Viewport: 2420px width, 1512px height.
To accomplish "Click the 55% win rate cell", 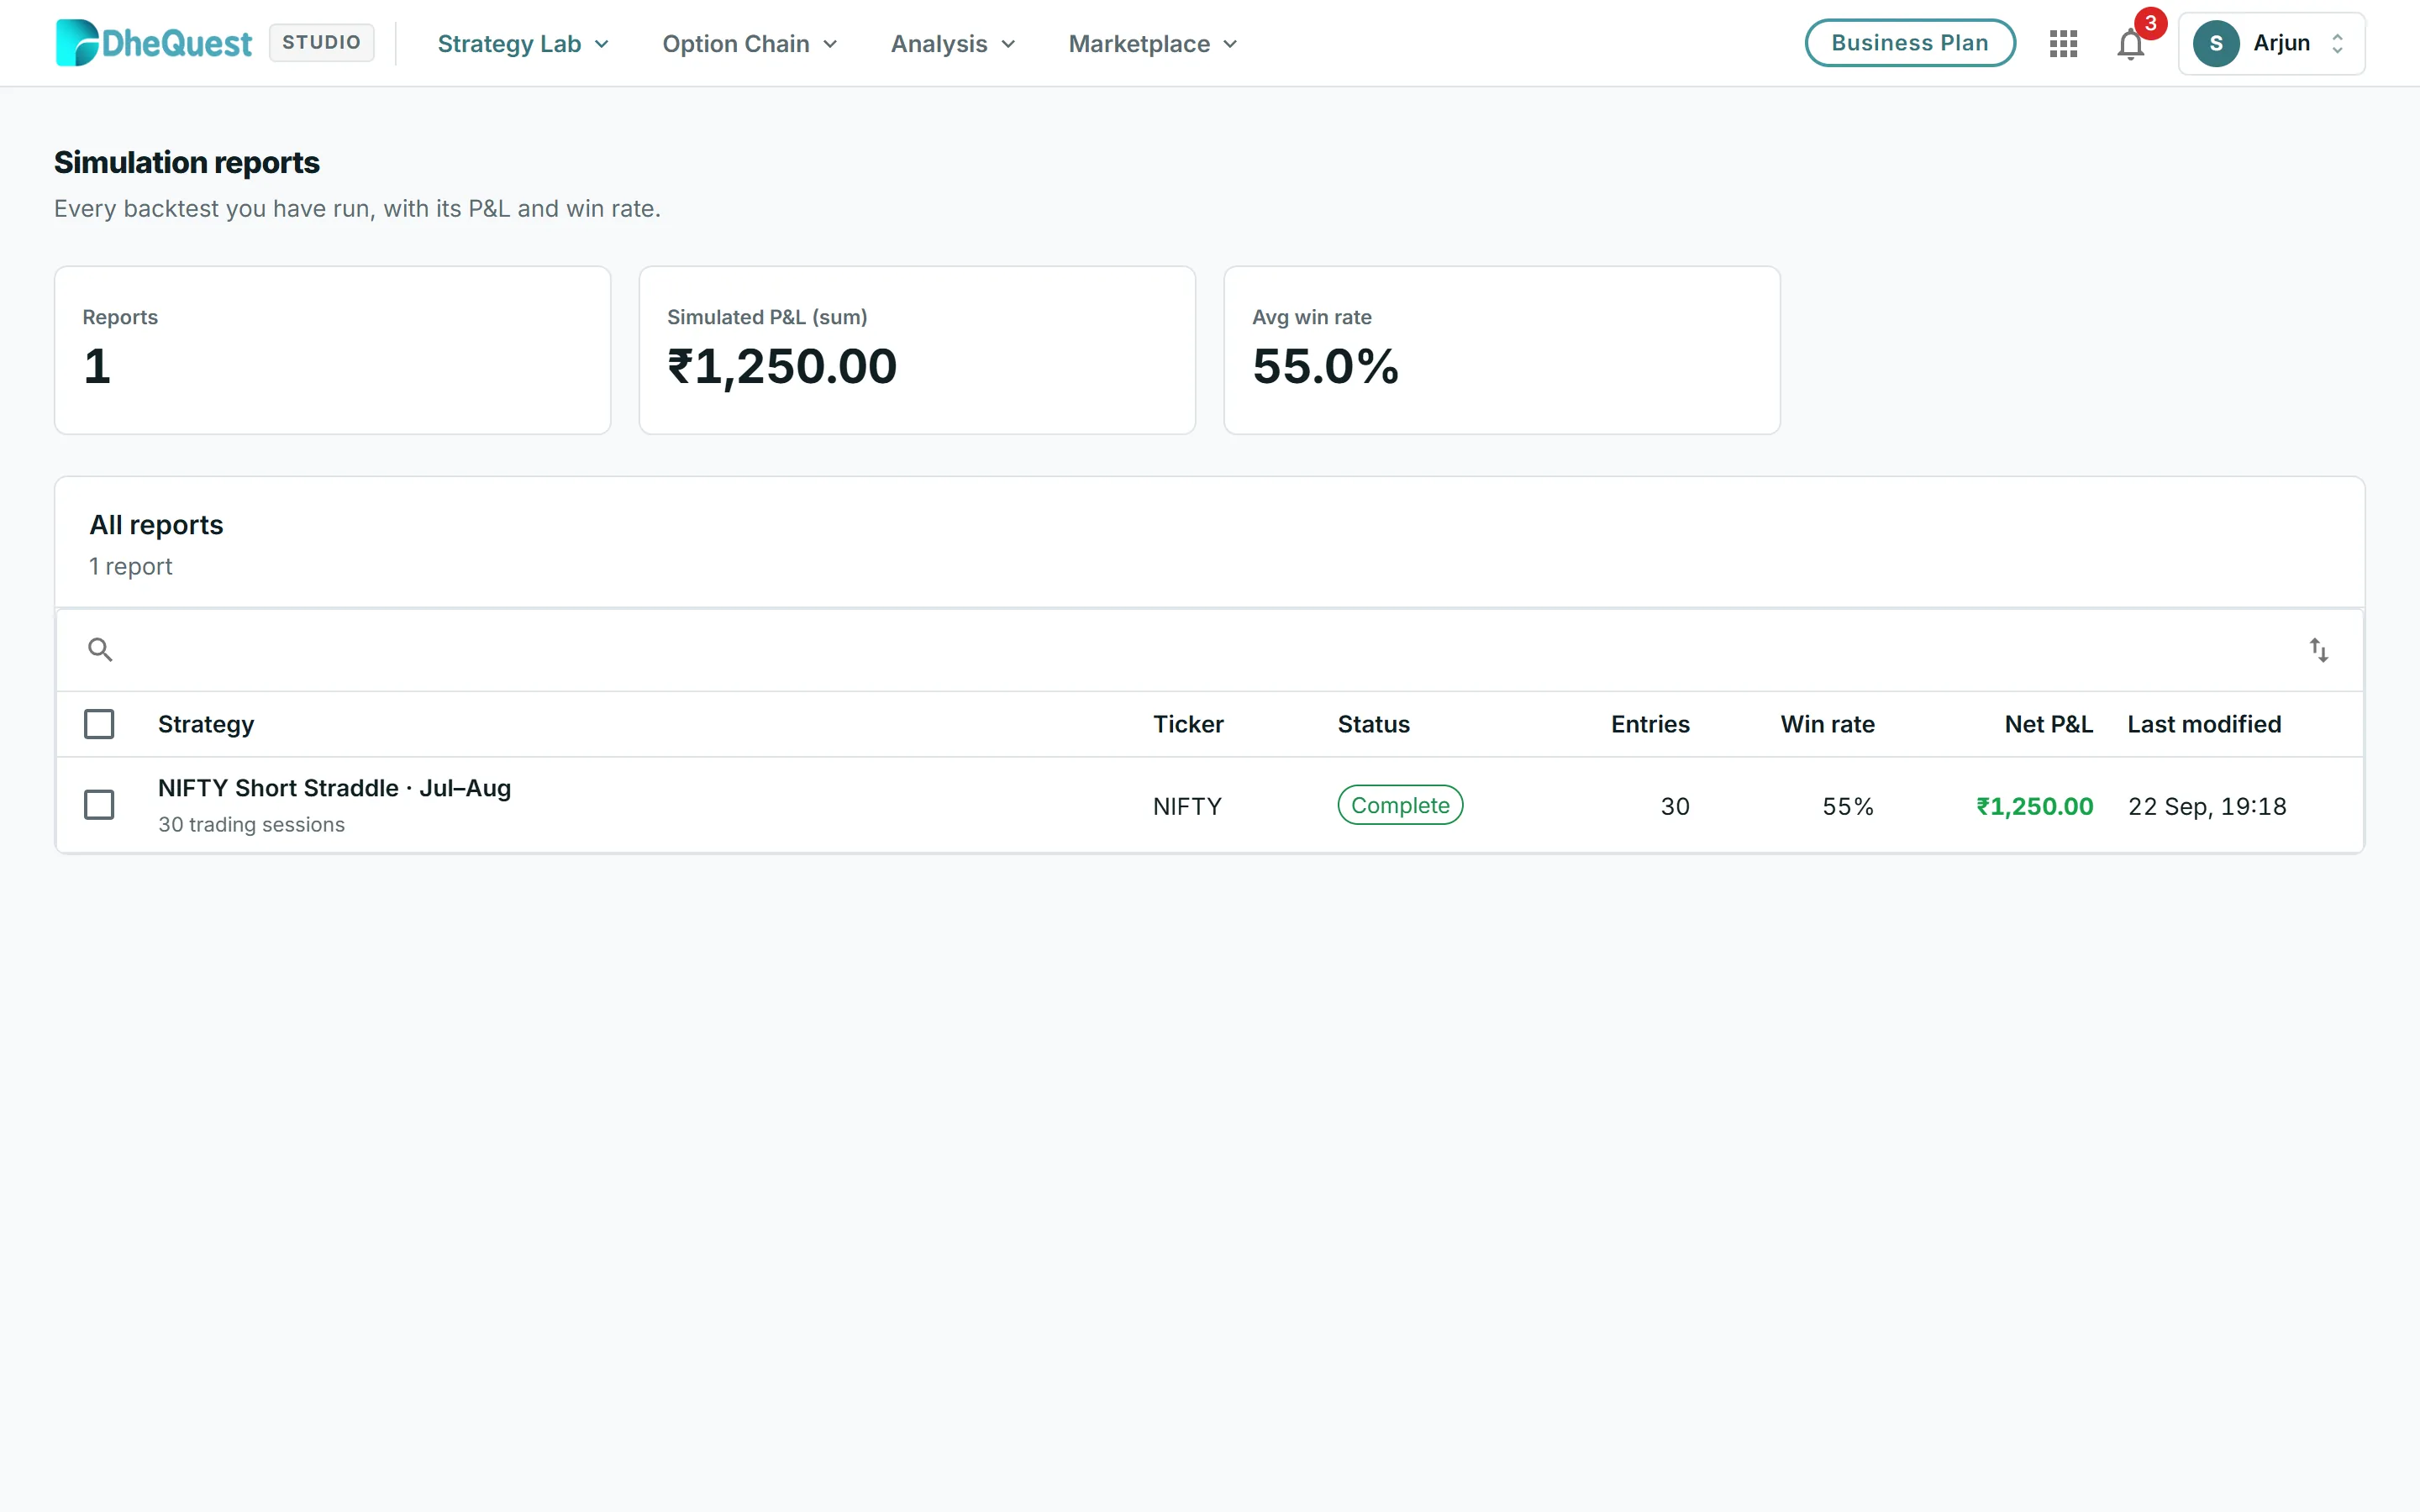I will coord(1848,806).
